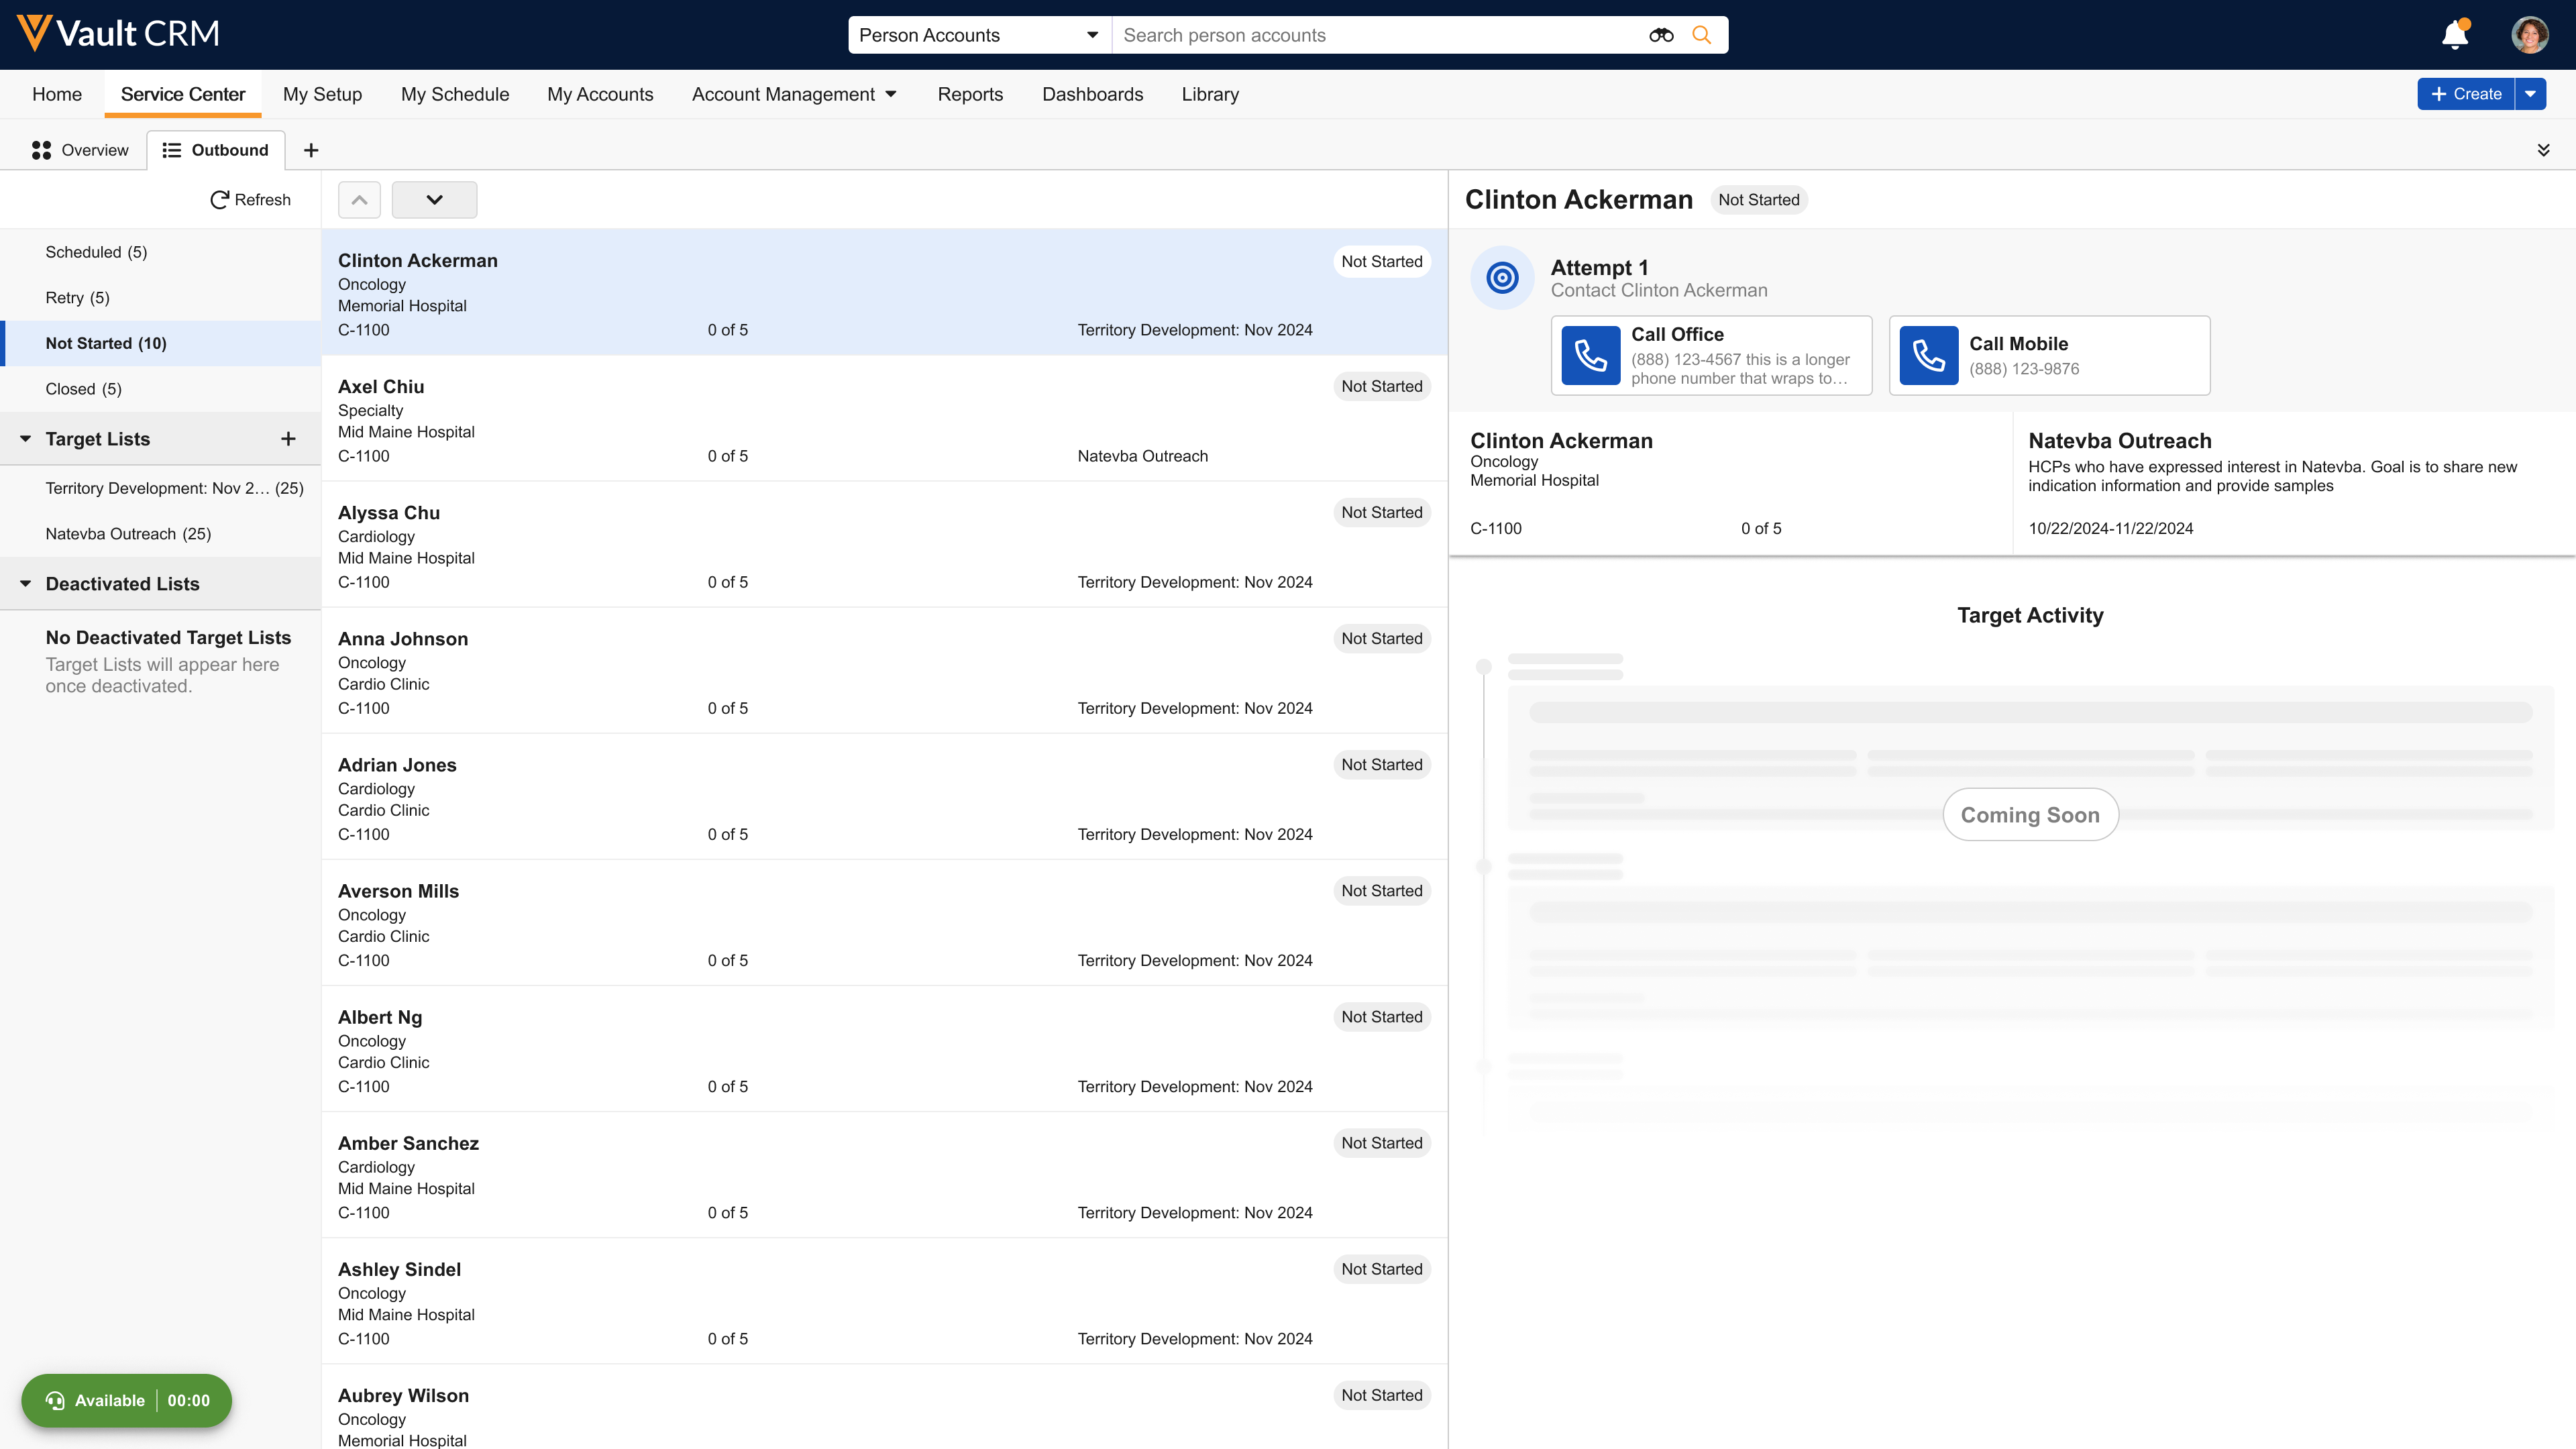Click into Search person accounts field

click(1380, 35)
